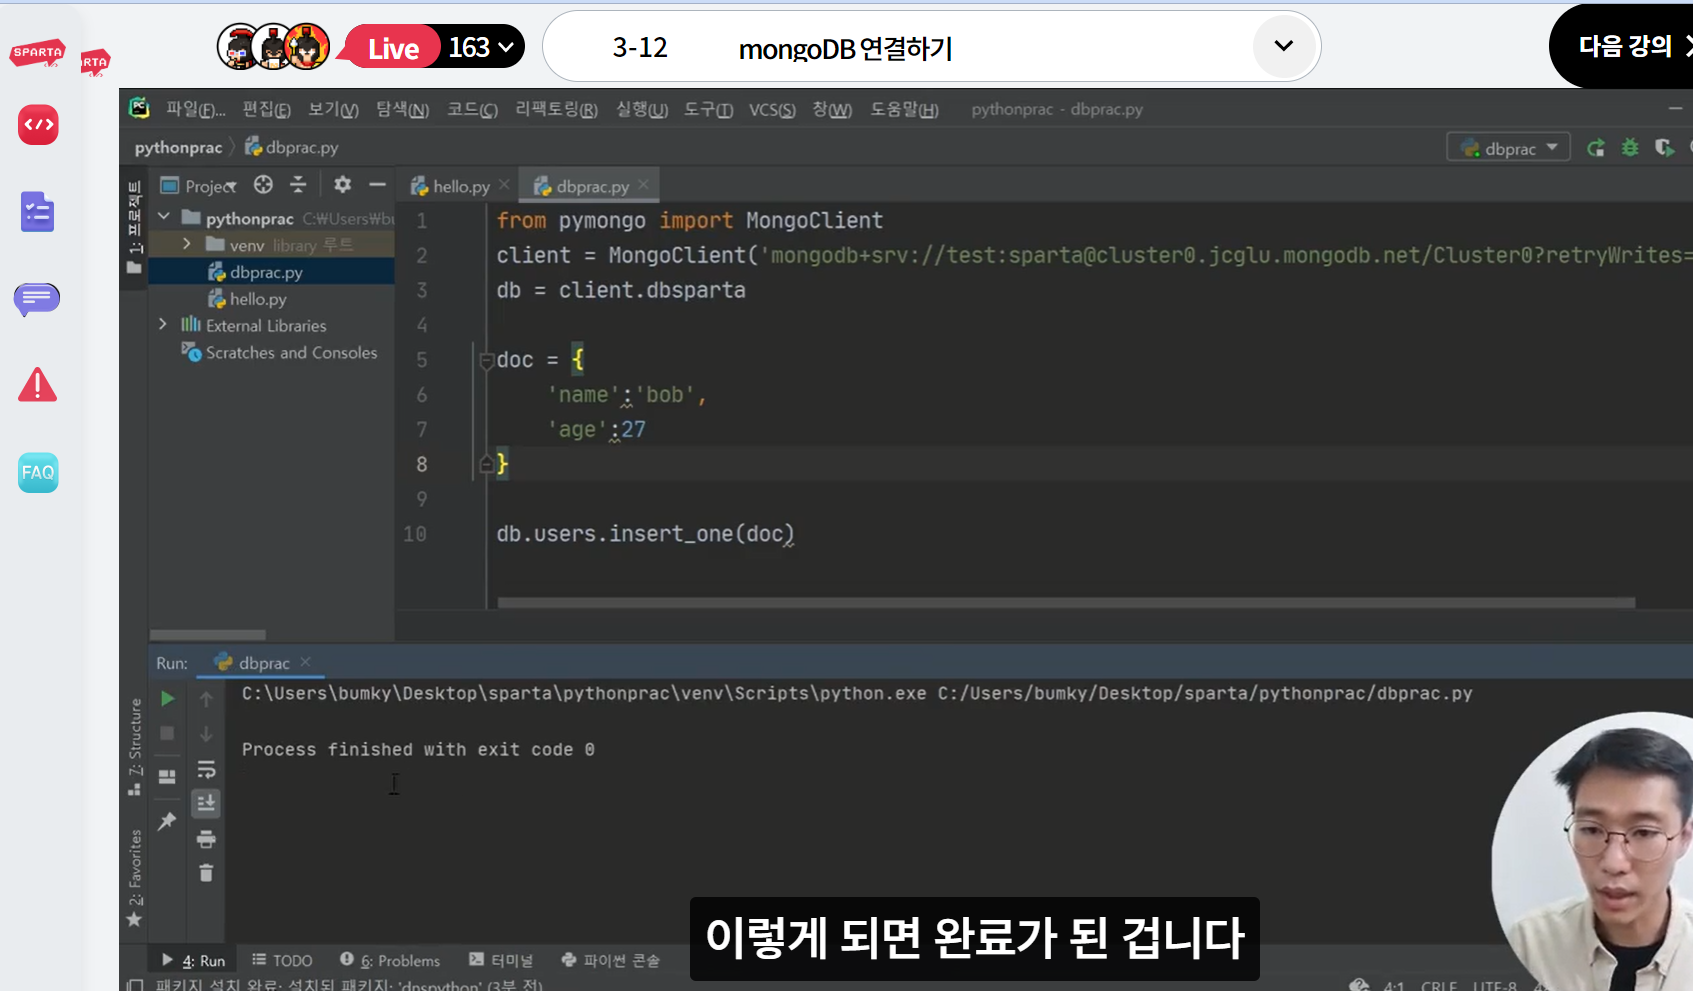
Task: Open the 도움말(H) menu
Action: (904, 109)
